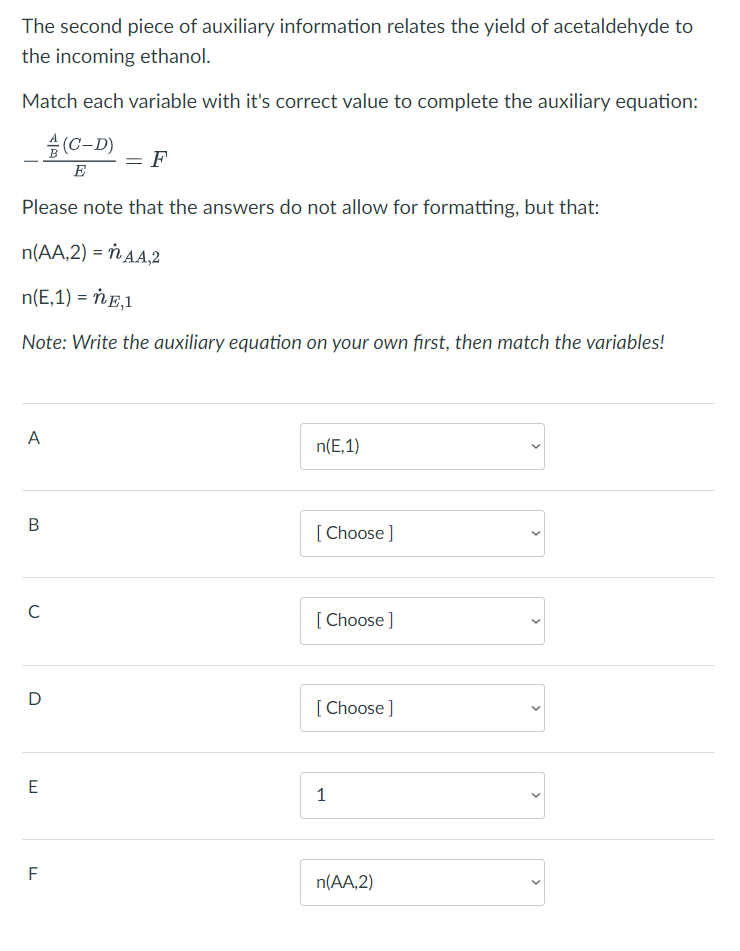Click the chevron on variable C's Choose dropdown

pos(534,621)
